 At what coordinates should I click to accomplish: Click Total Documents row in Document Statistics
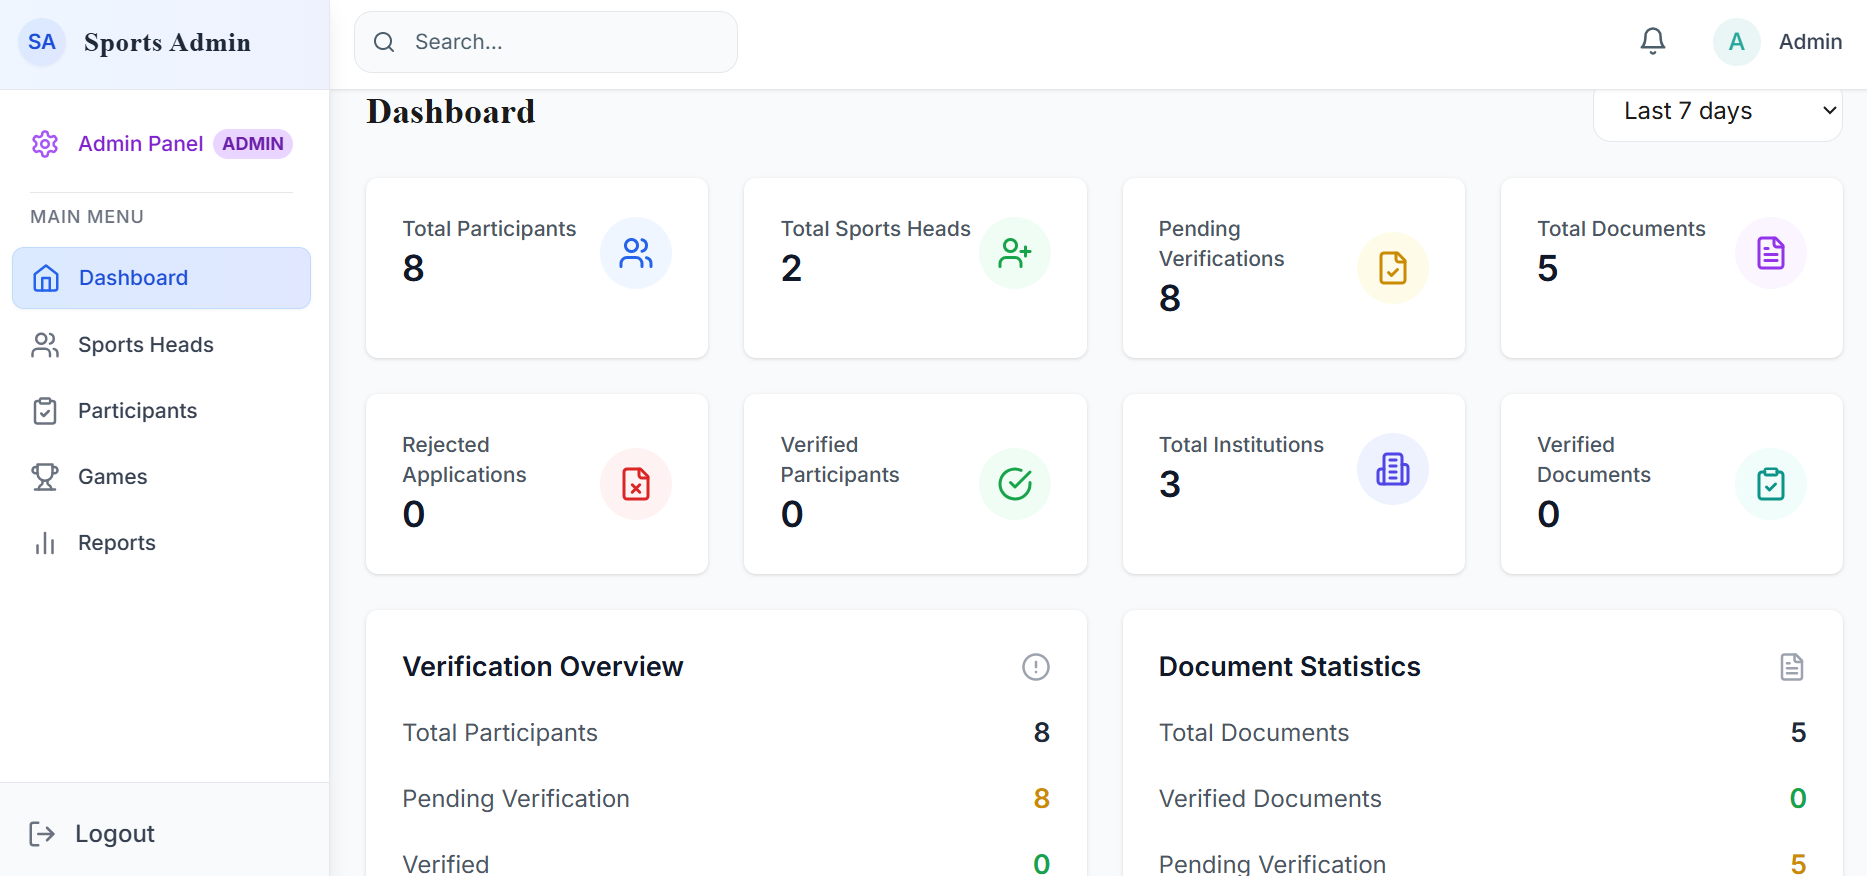coord(1482,733)
